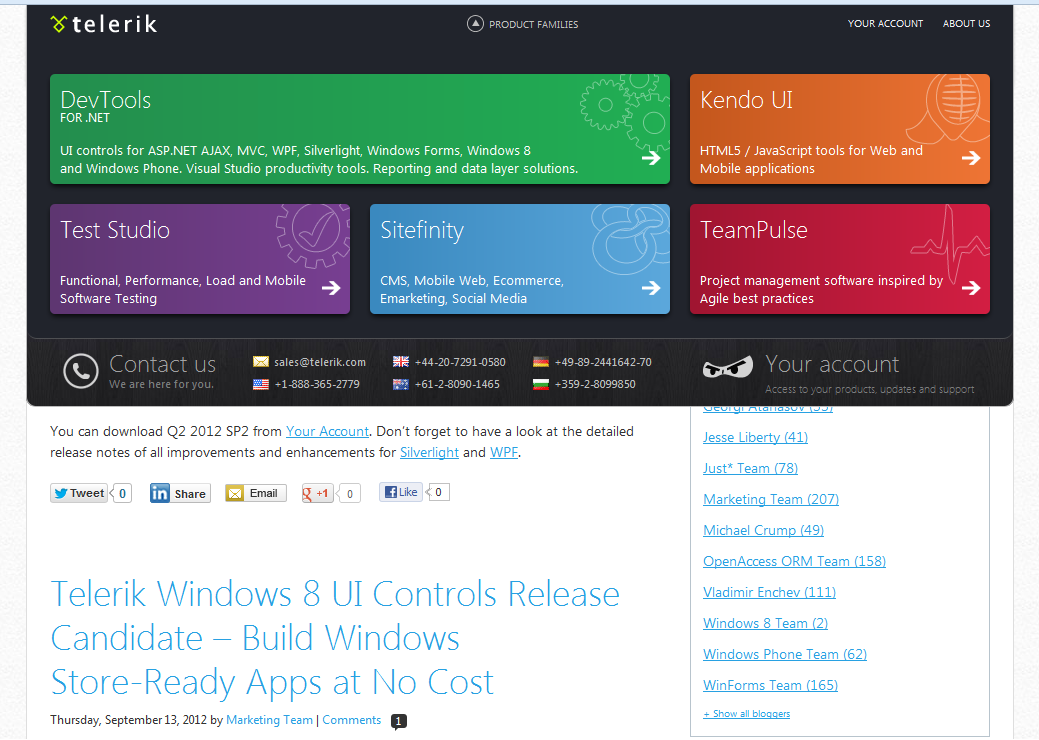Open blogger Marketing Team (207)

771,500
